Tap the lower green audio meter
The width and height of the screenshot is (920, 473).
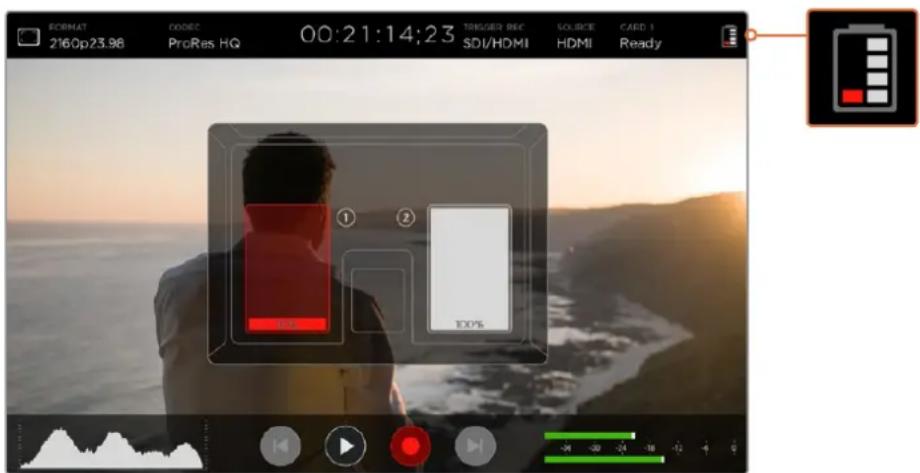[604, 460]
